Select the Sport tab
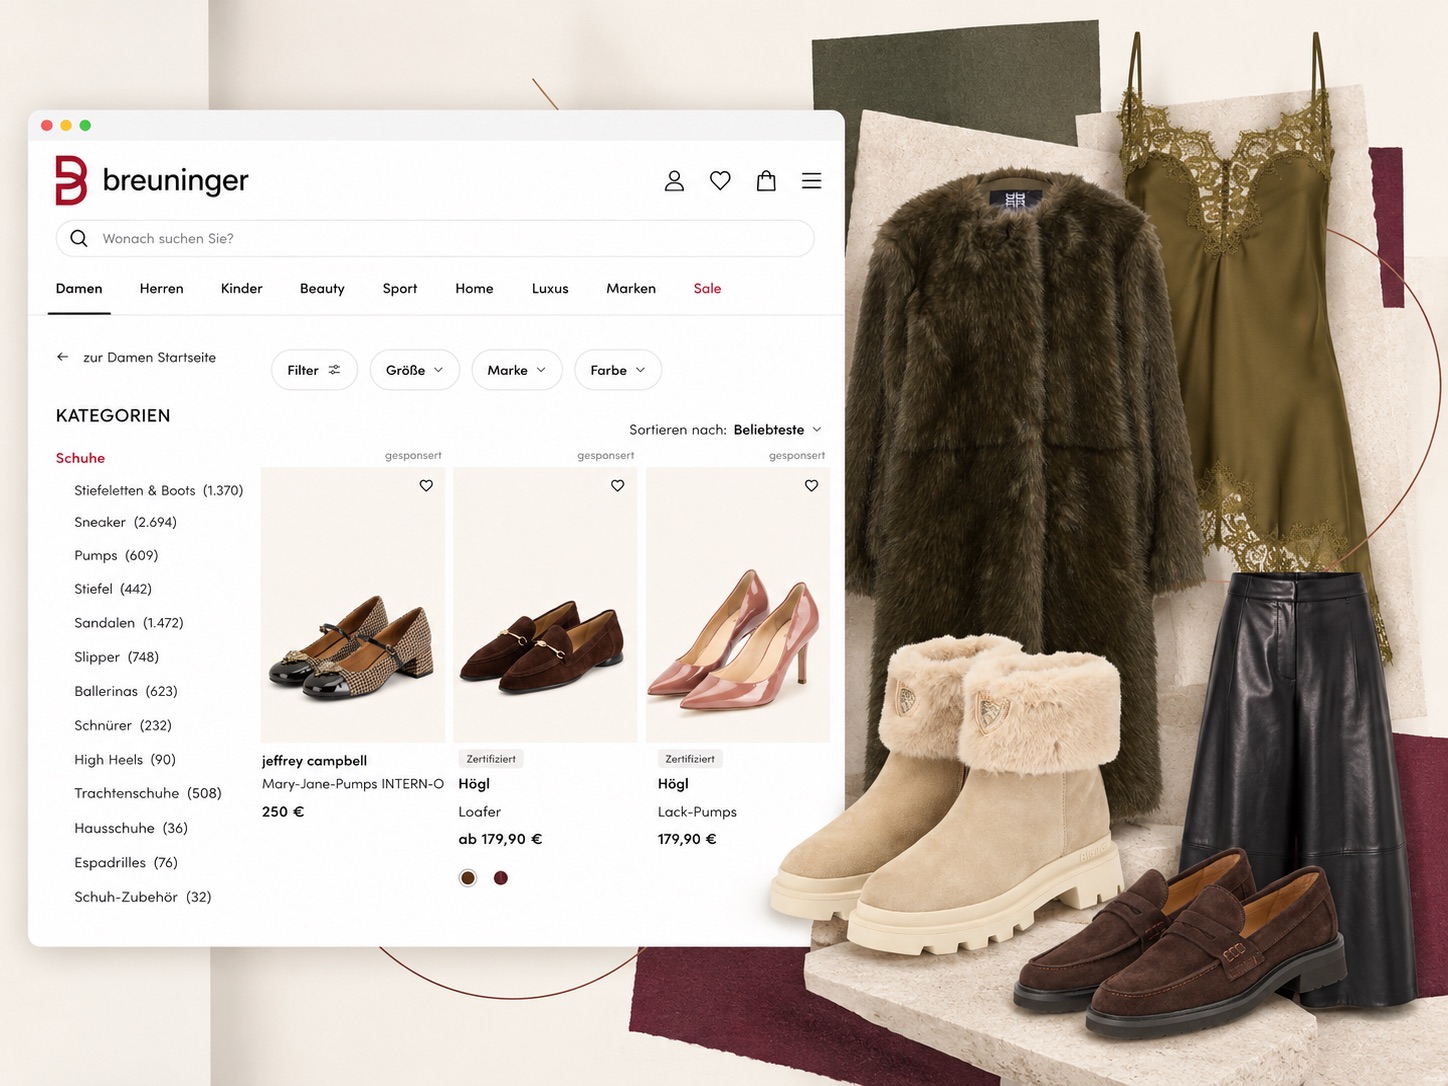1448x1086 pixels. pos(400,288)
